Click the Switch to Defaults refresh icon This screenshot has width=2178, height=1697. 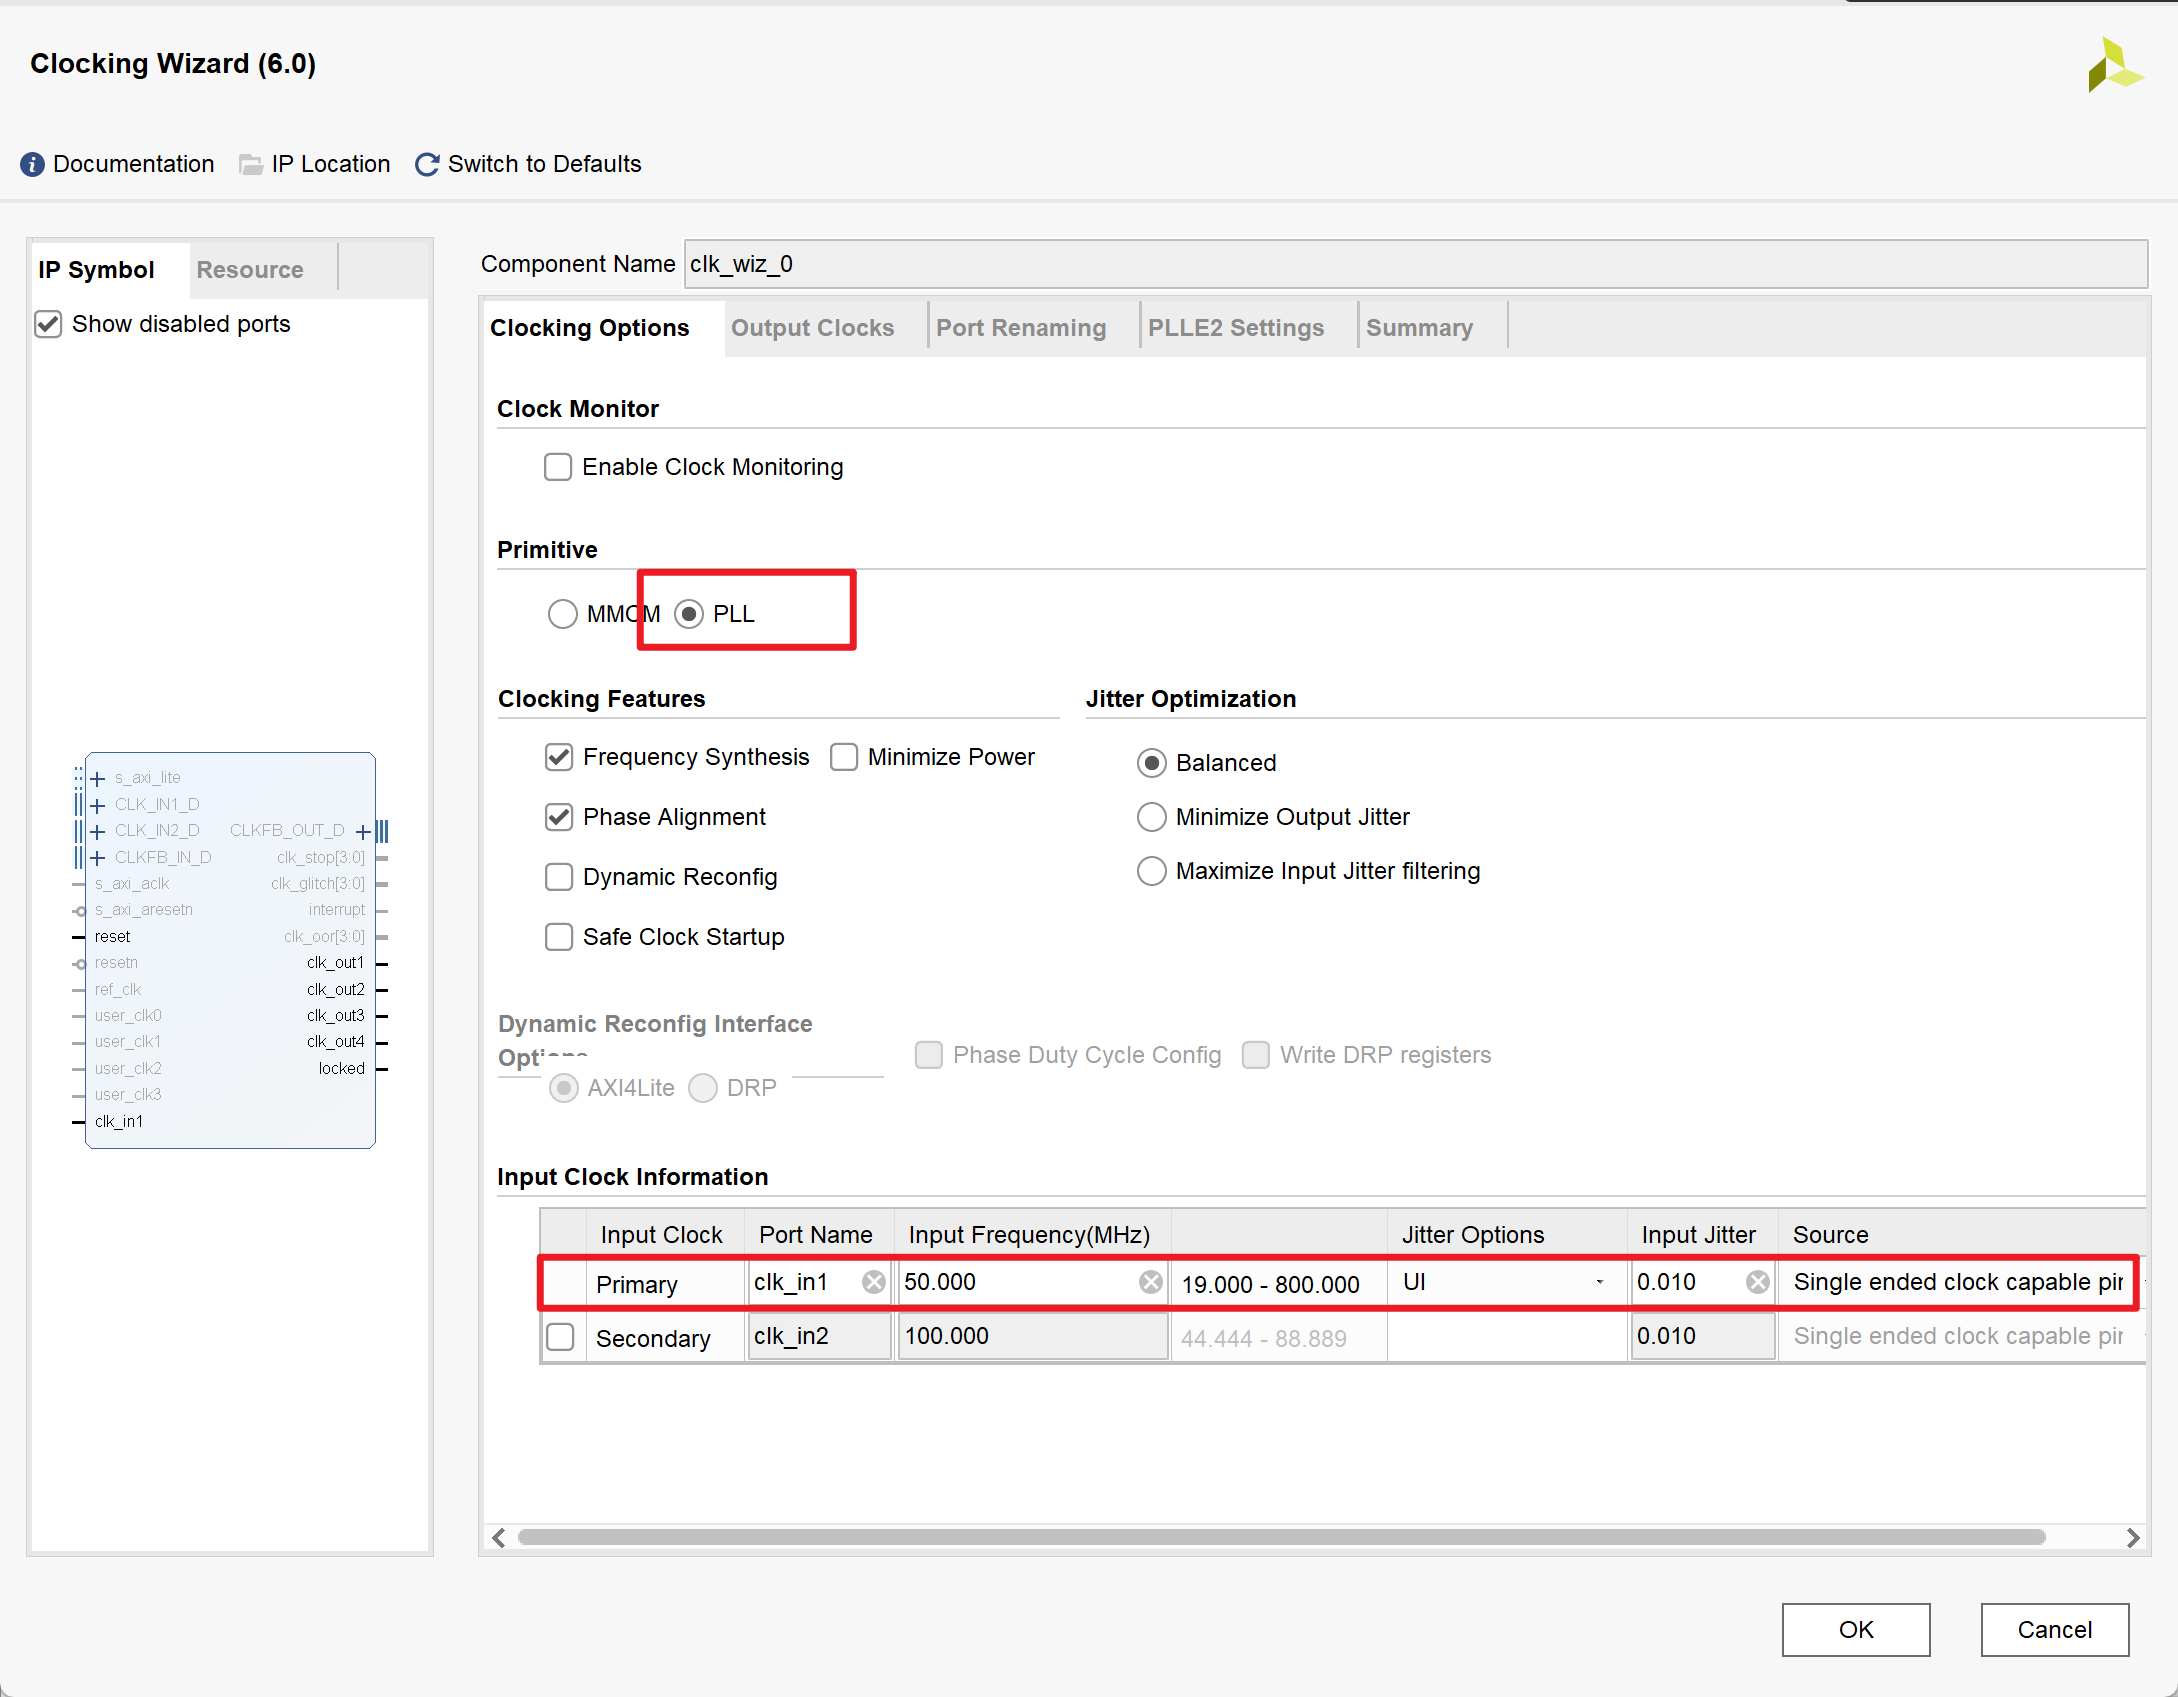[427, 164]
